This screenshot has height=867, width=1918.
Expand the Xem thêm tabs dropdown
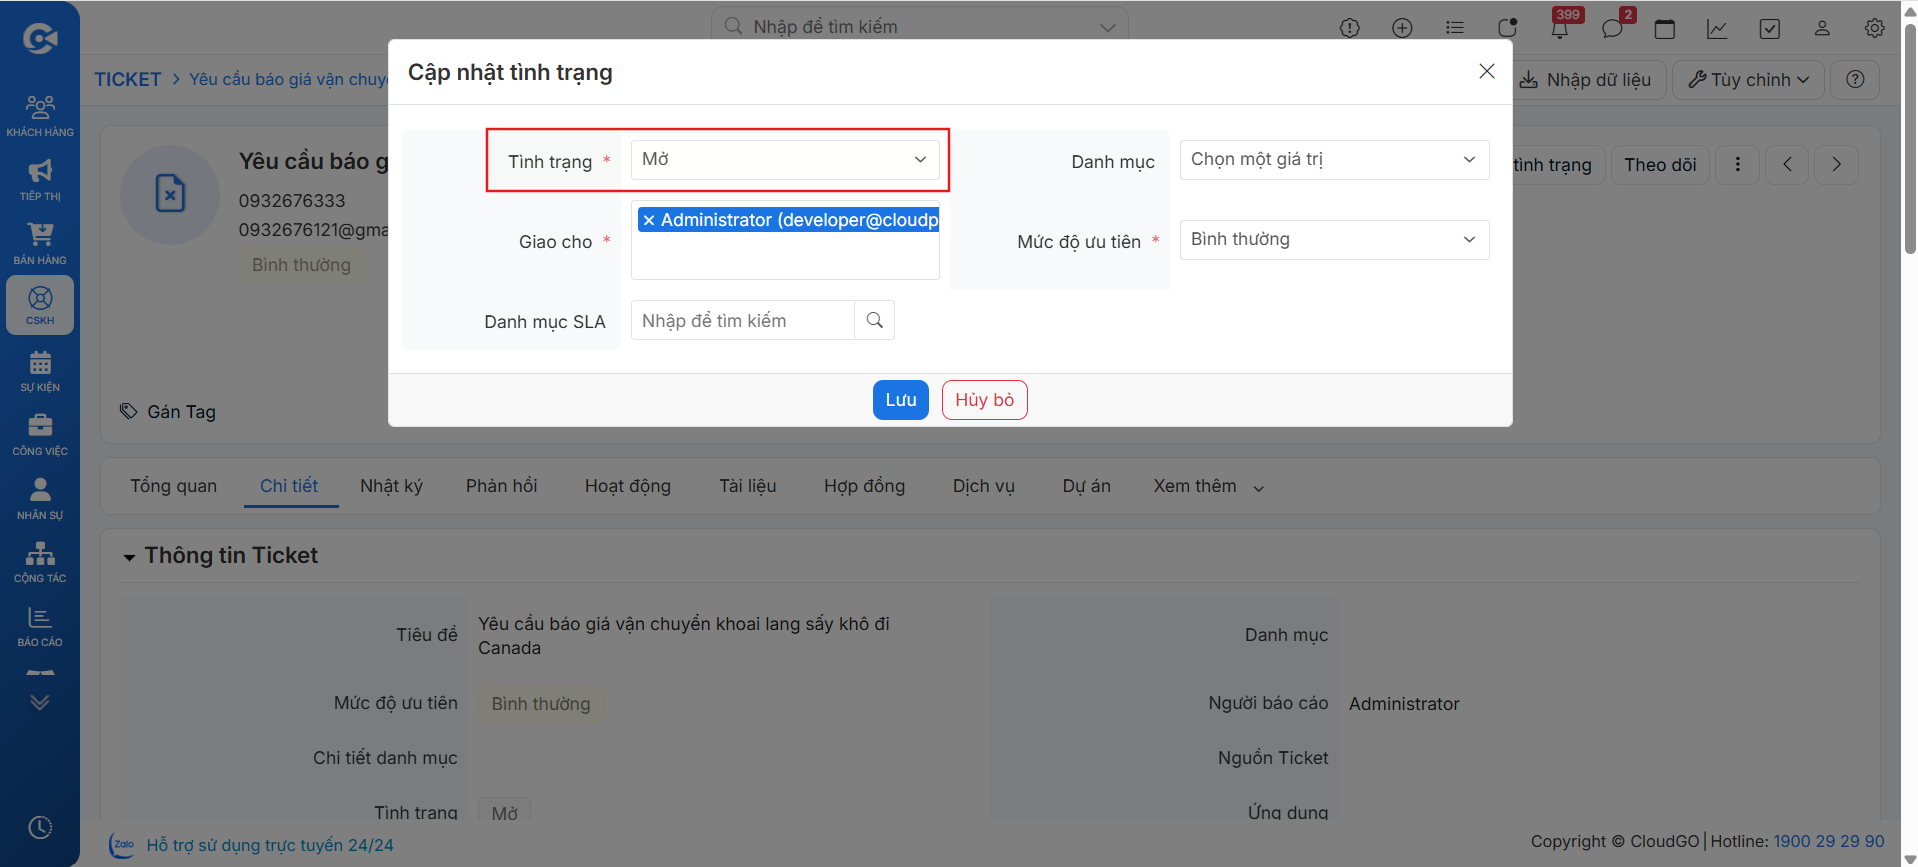click(x=1208, y=486)
